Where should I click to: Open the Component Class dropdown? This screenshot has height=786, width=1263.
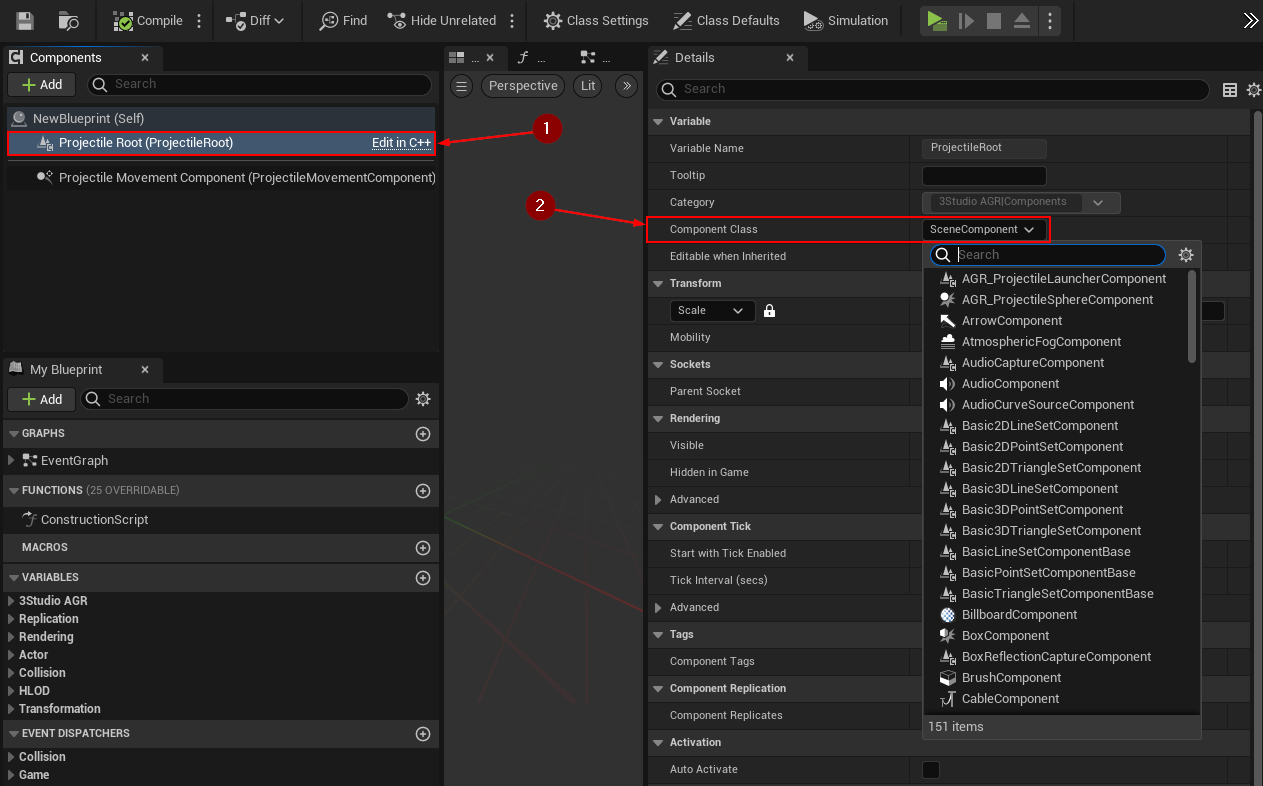[x=984, y=230]
